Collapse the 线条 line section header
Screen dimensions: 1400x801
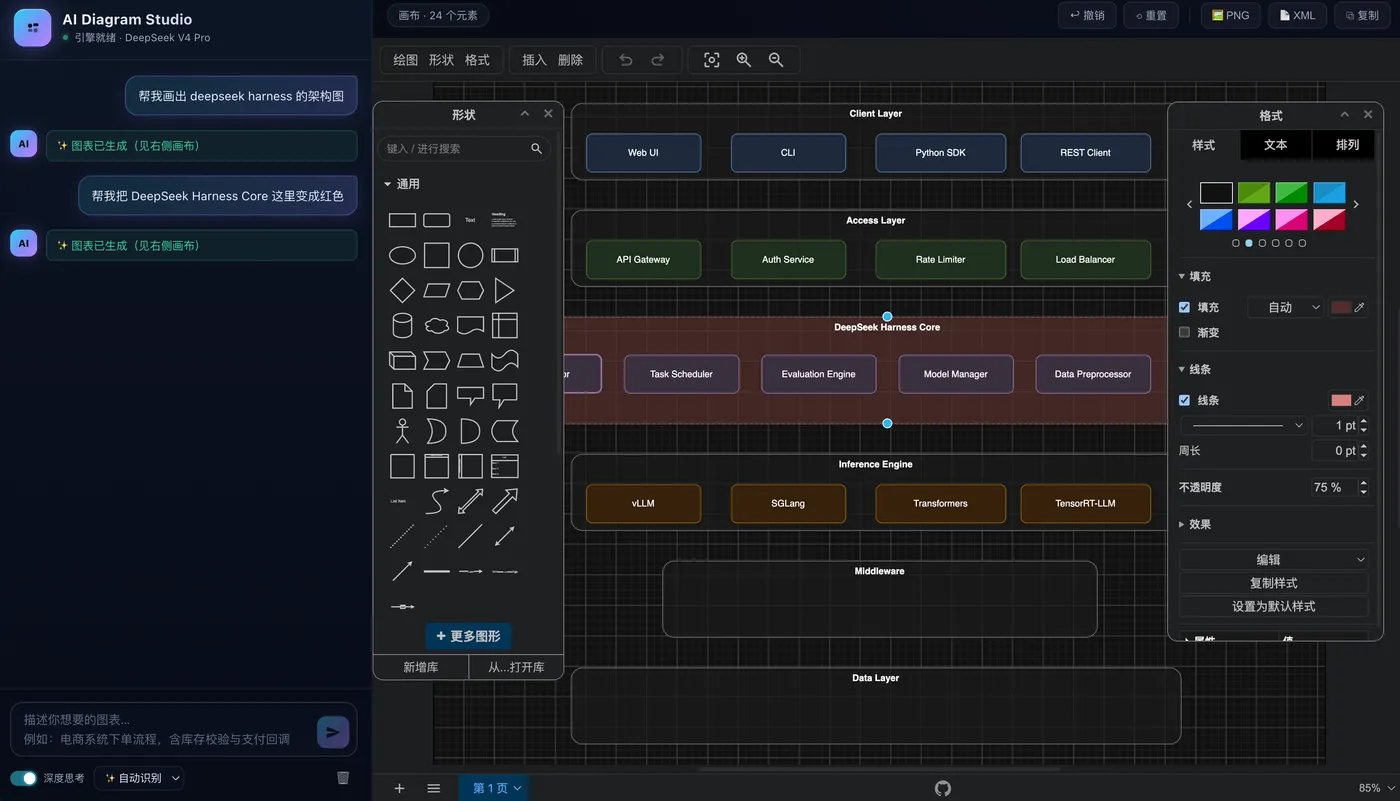click(x=1195, y=369)
